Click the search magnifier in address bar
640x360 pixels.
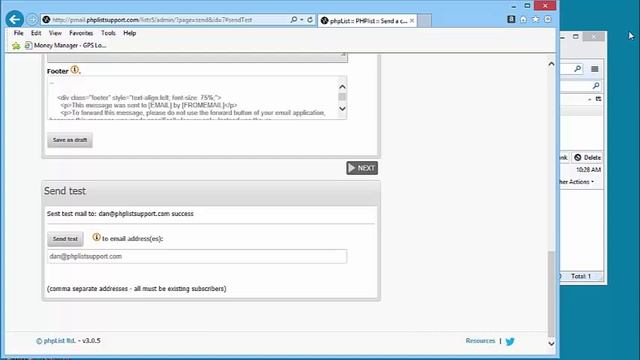point(293,19)
